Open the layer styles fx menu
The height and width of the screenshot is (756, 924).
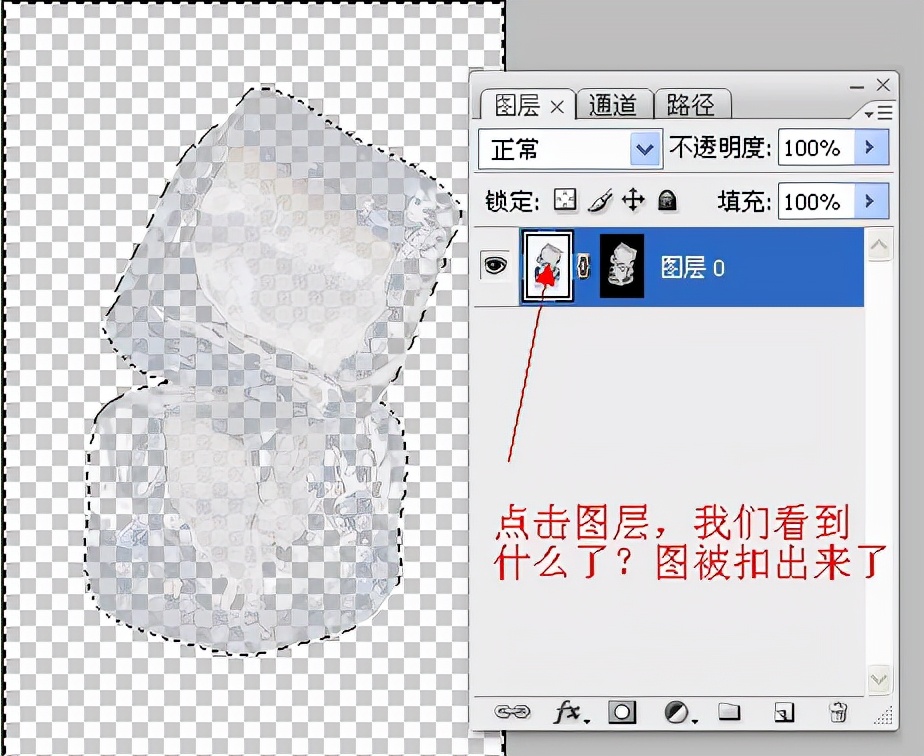click(572, 712)
